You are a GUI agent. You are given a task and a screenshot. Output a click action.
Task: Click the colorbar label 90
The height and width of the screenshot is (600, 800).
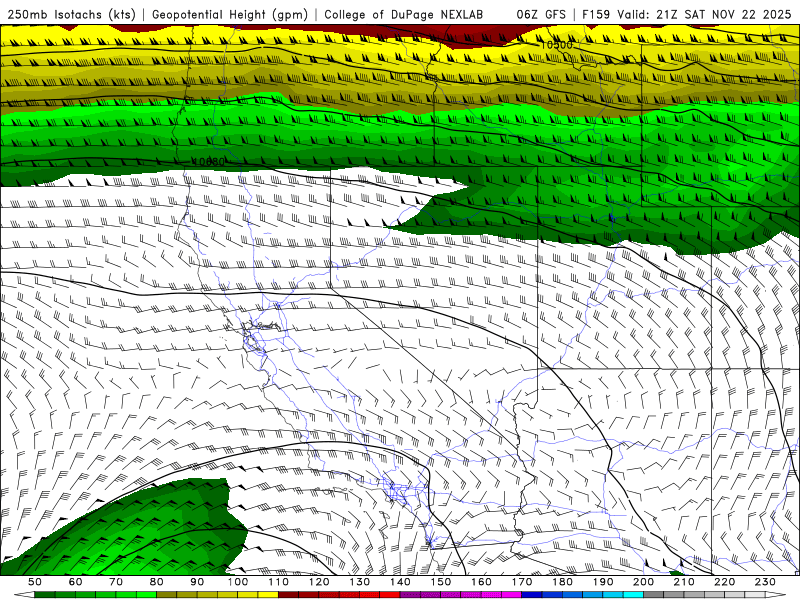[197, 582]
